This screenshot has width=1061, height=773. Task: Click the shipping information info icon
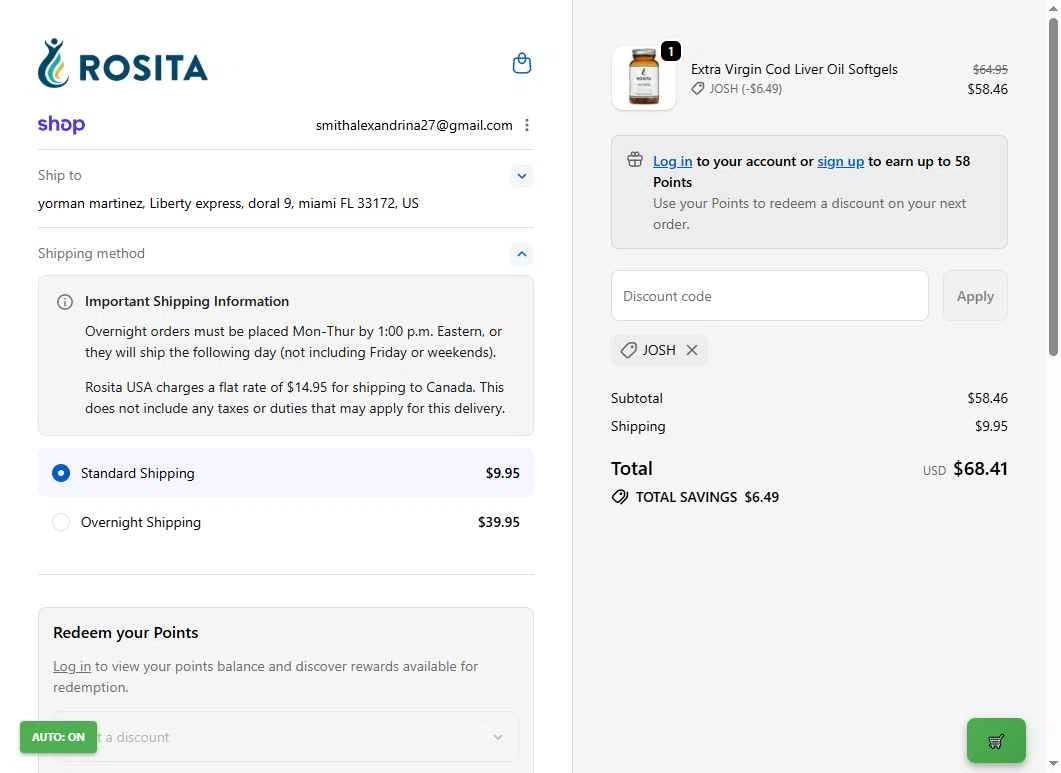(65, 302)
